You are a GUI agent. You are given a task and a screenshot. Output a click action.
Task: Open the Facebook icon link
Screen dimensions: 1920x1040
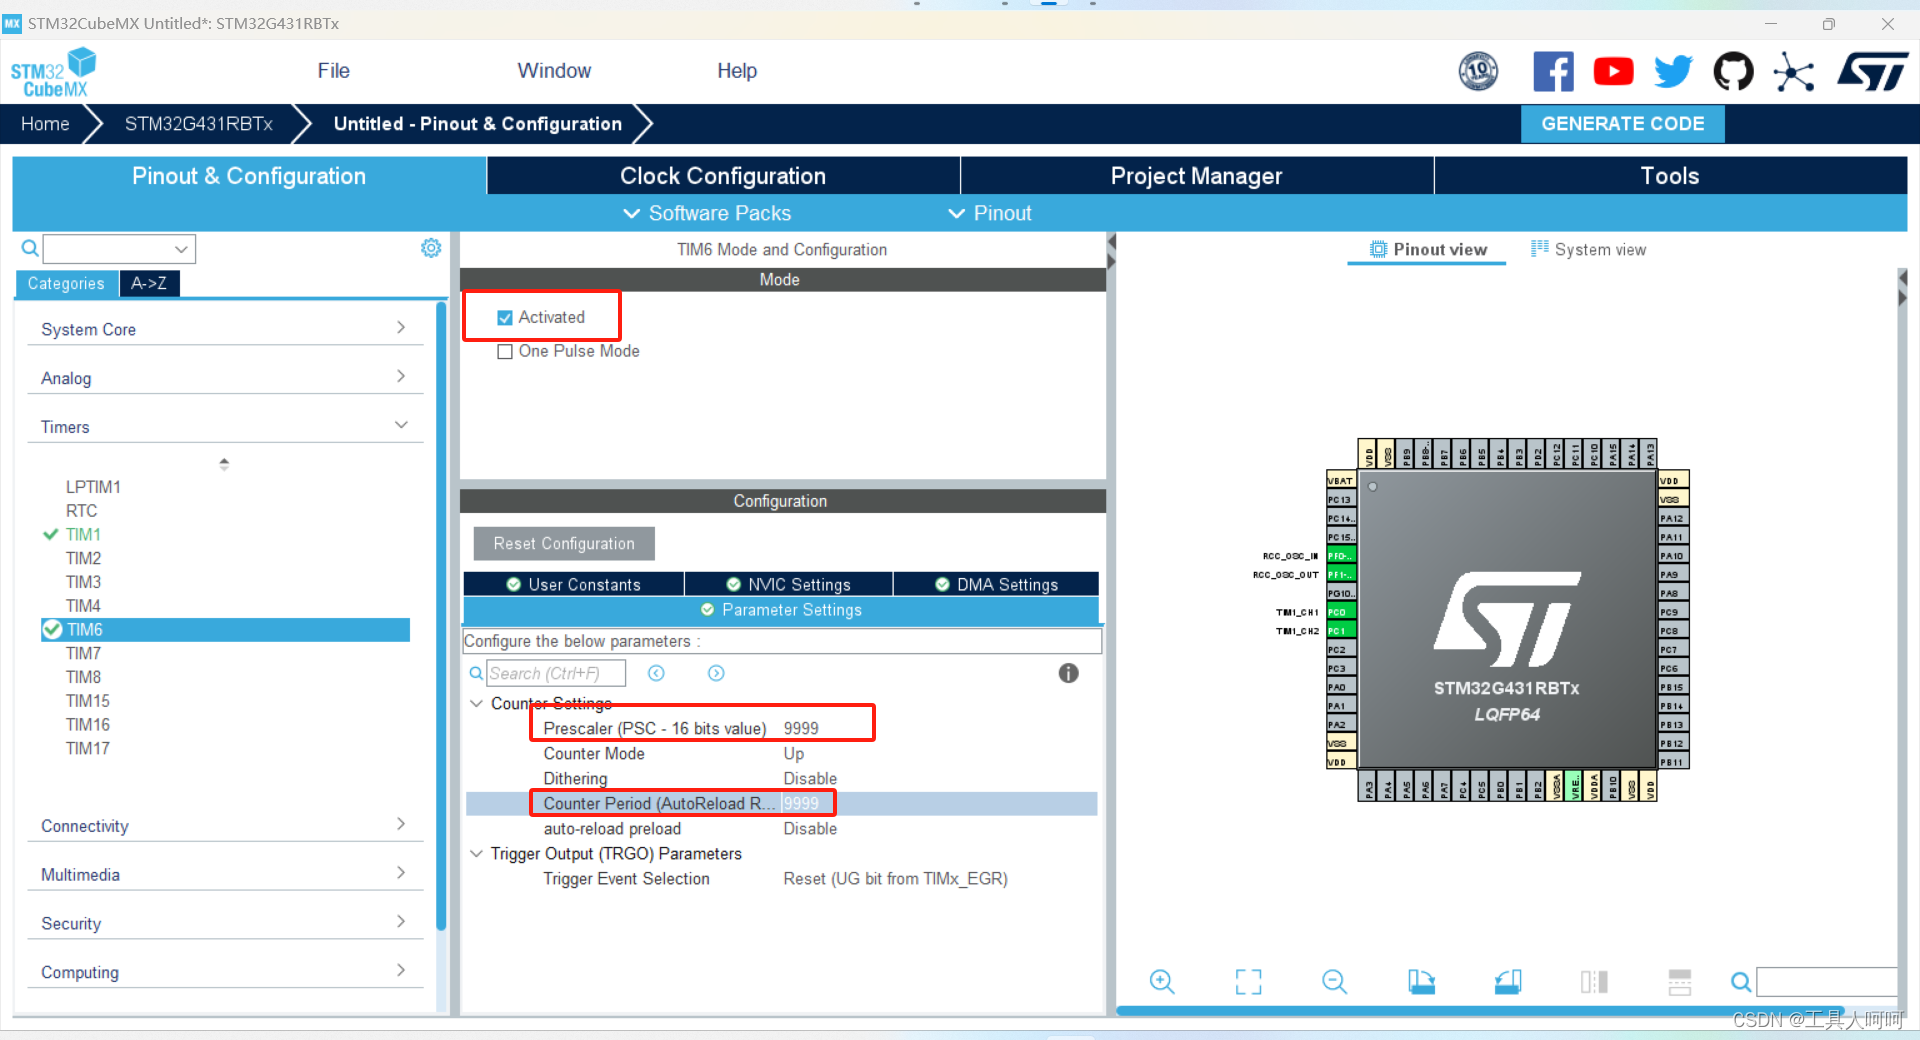1553,72
